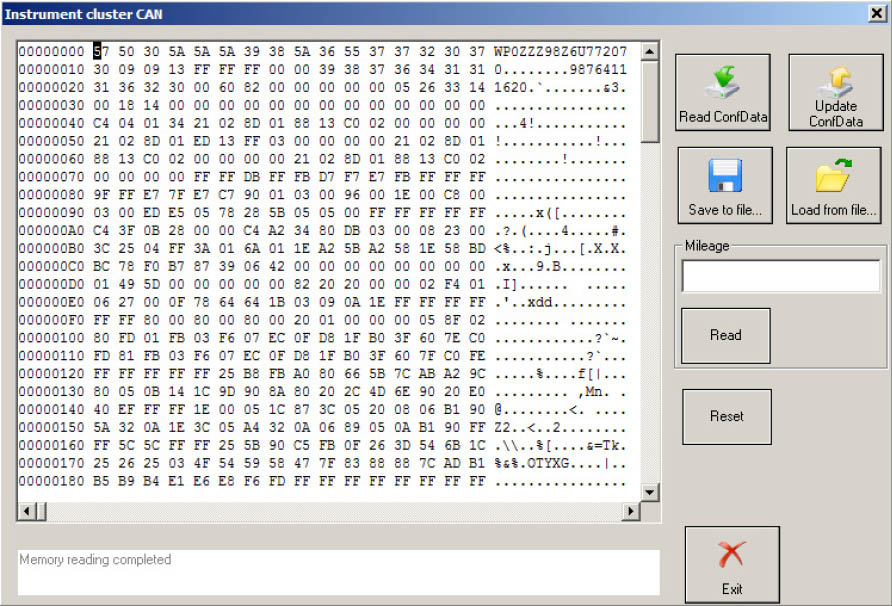Click the address label 00000180

(x=52, y=481)
